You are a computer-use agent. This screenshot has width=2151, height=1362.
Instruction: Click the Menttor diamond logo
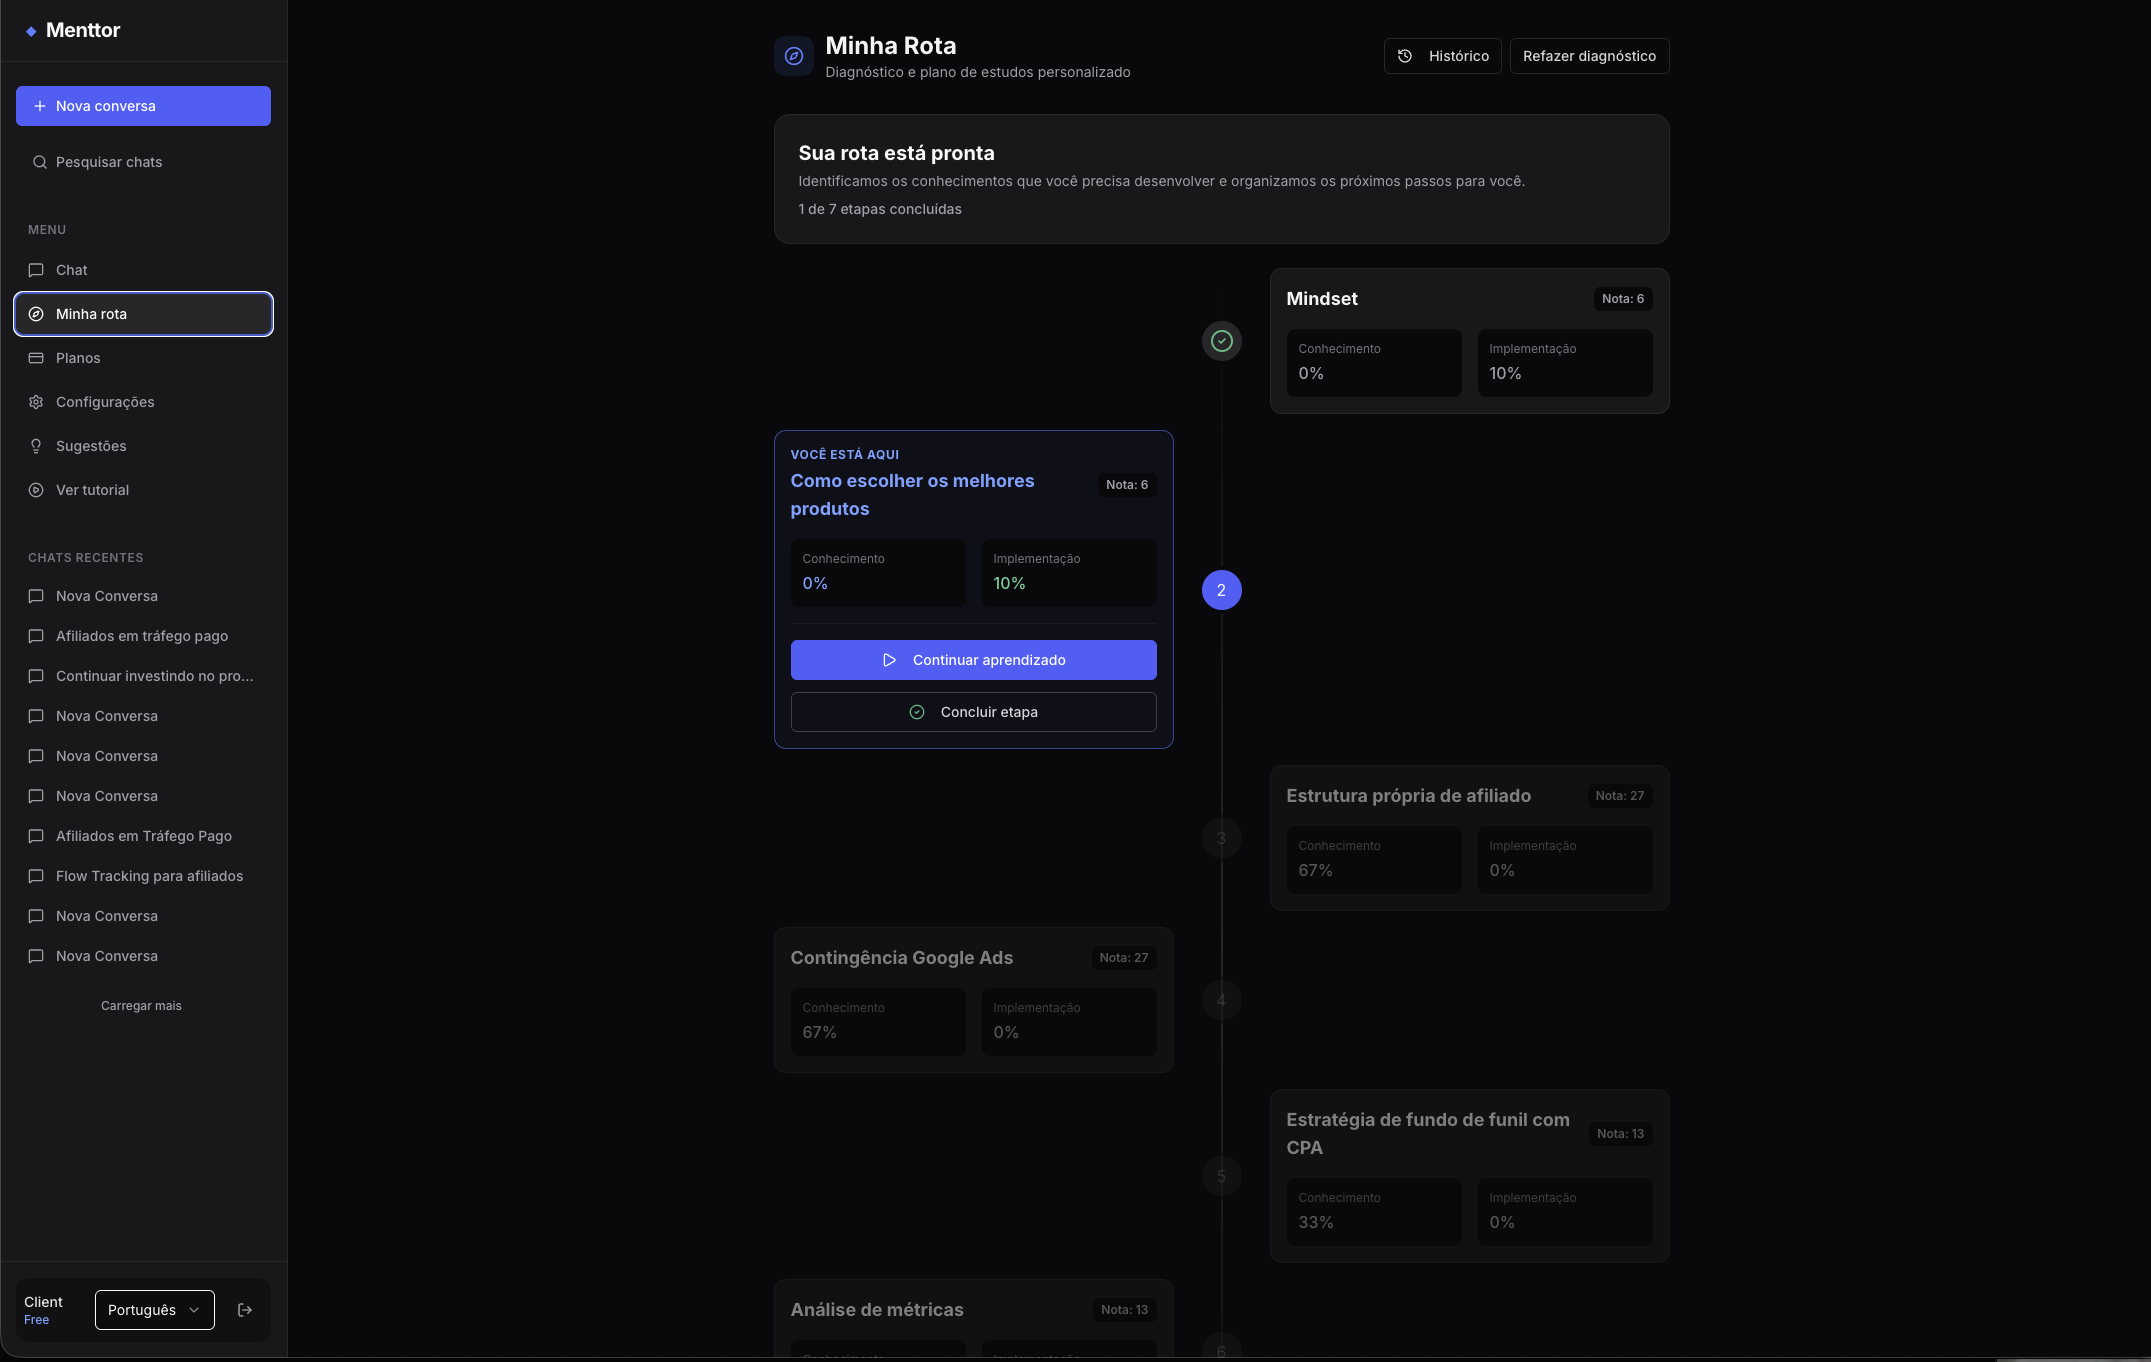[32, 31]
